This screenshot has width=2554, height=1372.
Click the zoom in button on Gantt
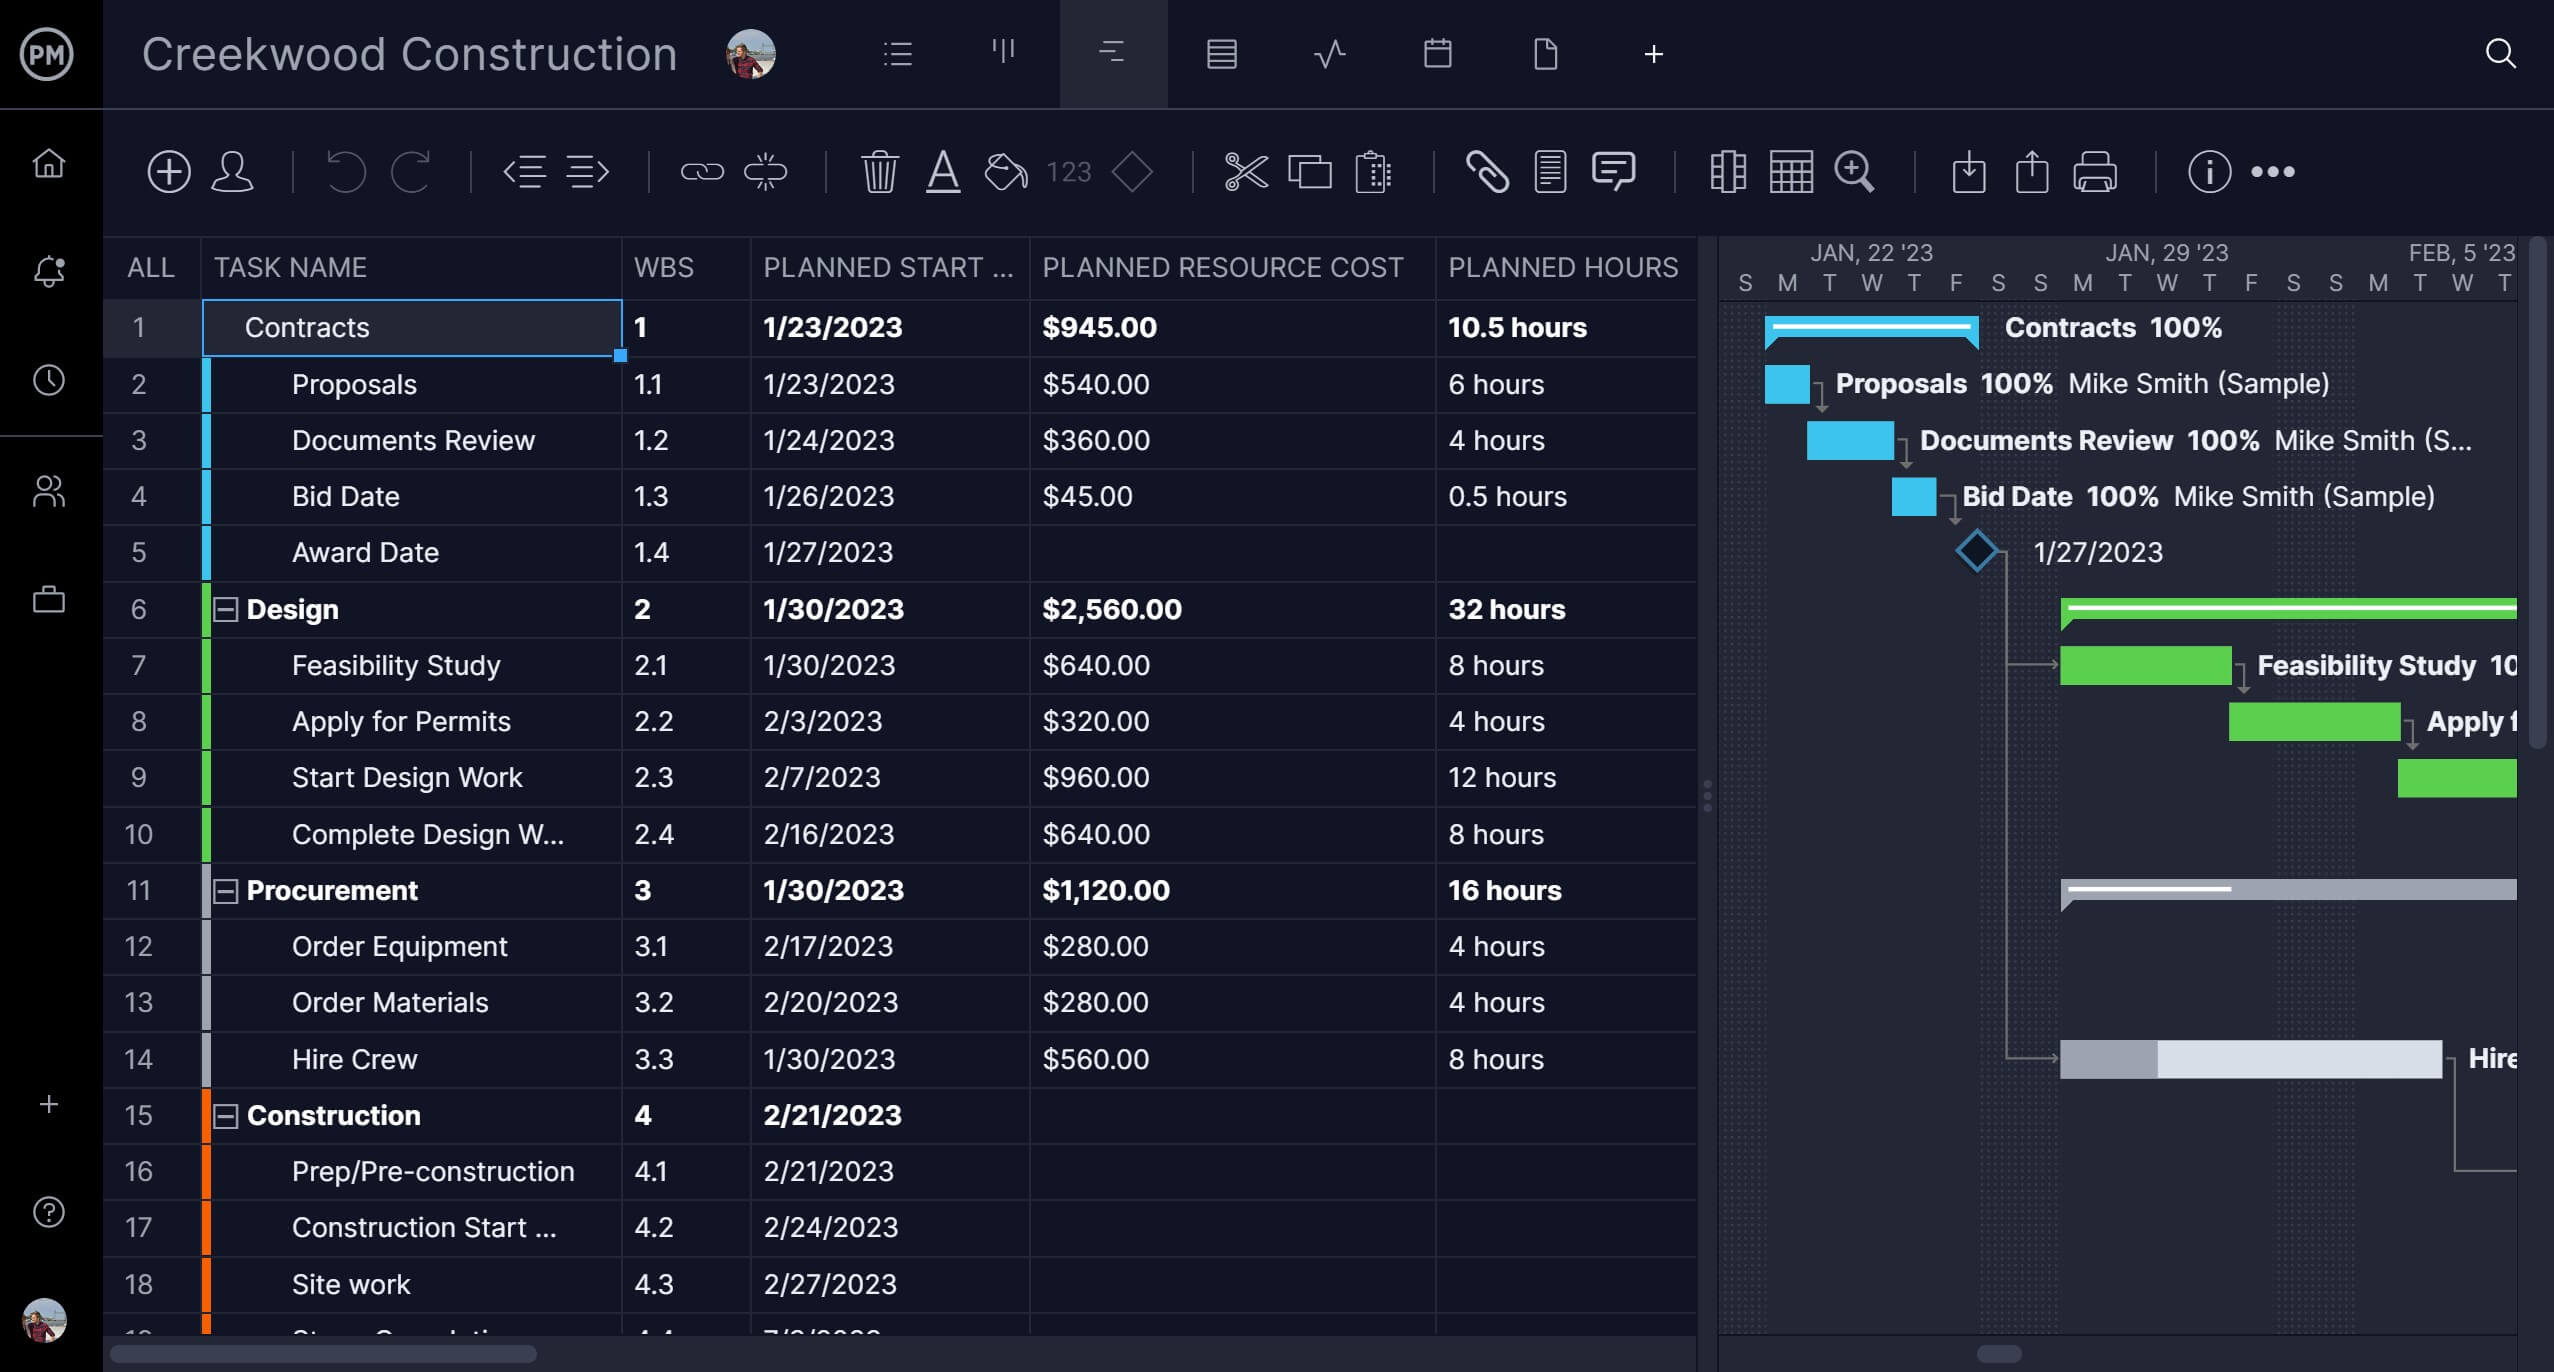pos(1855,172)
